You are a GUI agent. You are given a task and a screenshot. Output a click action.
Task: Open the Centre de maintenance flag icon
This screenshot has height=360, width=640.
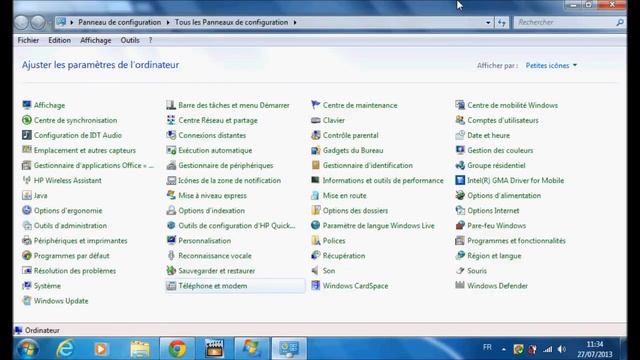316,105
